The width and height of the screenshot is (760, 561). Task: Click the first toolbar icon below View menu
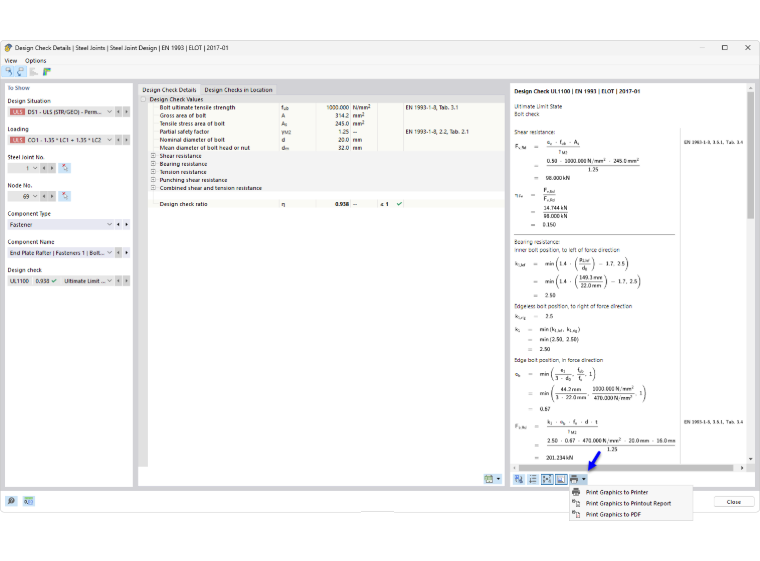(x=8, y=72)
